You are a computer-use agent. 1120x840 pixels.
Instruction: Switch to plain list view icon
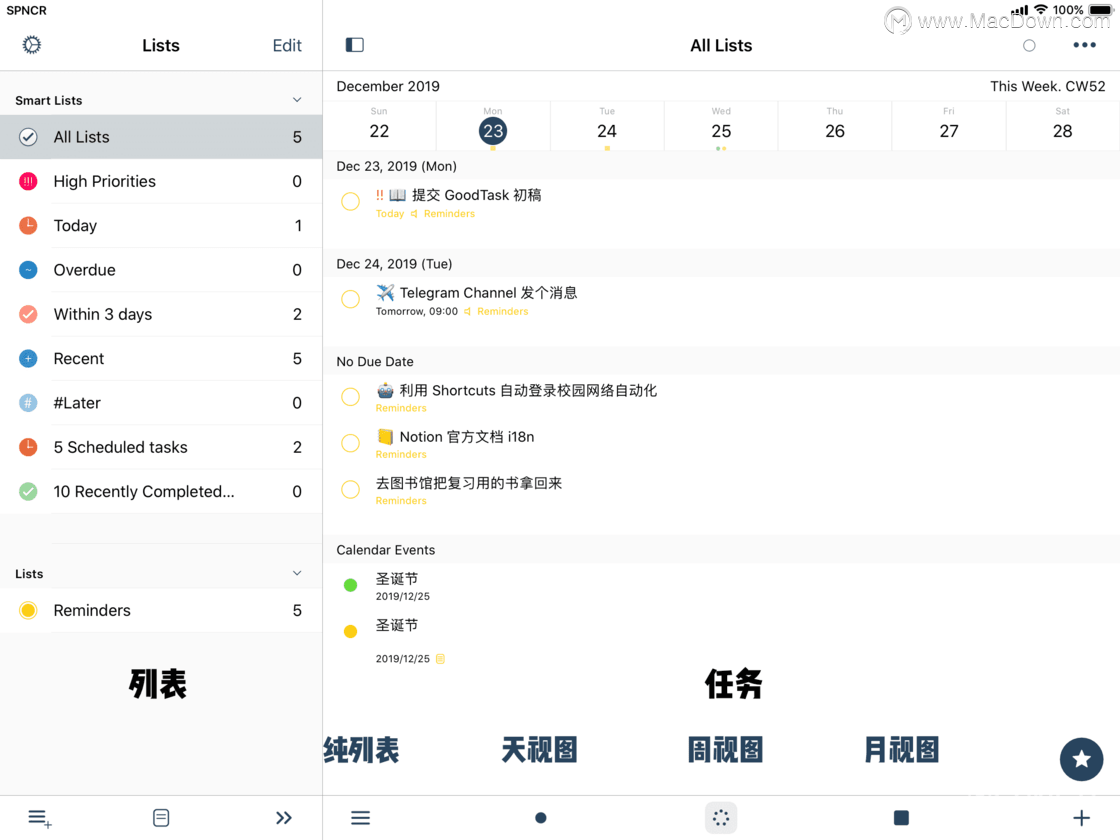[x=360, y=818]
